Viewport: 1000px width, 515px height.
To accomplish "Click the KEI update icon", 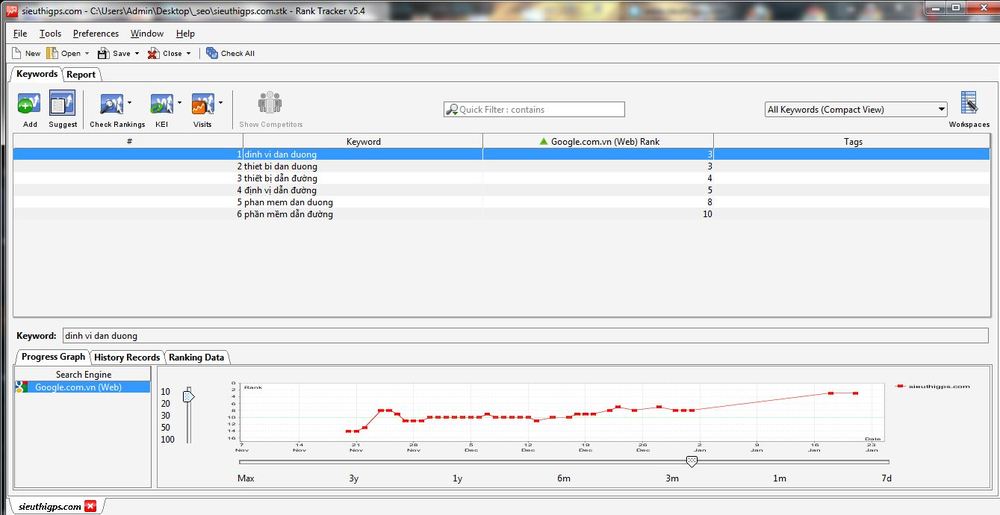I will click(161, 103).
